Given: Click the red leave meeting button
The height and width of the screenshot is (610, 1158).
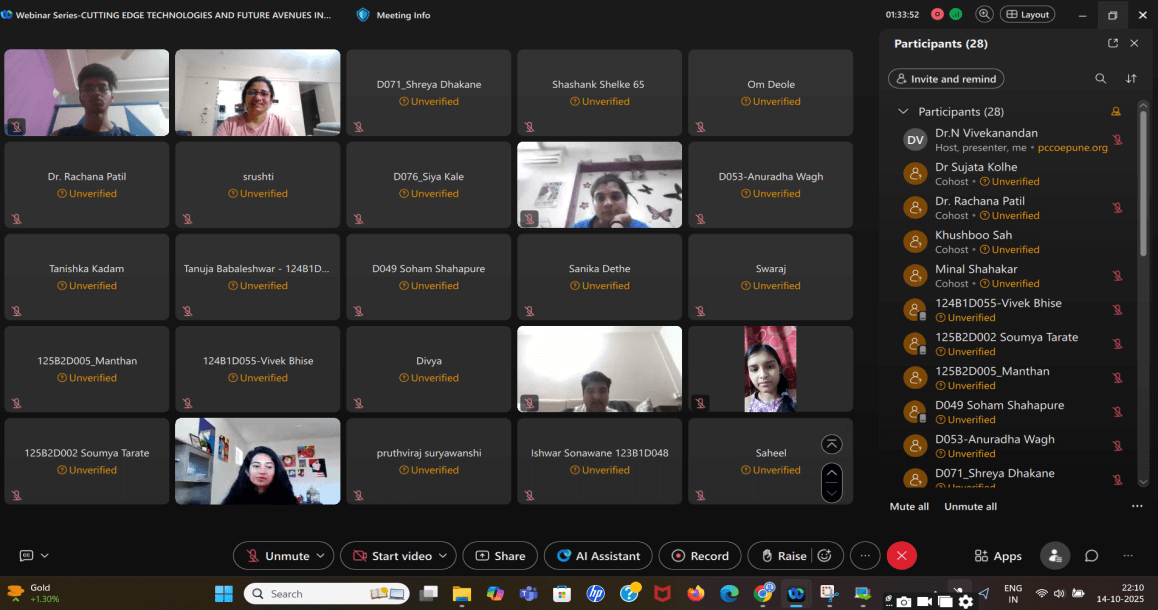Looking at the screenshot, I should tap(901, 556).
